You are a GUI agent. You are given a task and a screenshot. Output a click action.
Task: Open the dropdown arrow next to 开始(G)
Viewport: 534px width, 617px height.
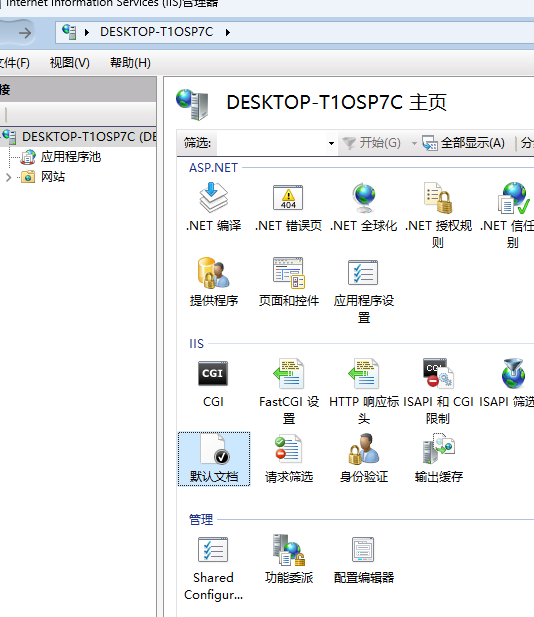414,143
